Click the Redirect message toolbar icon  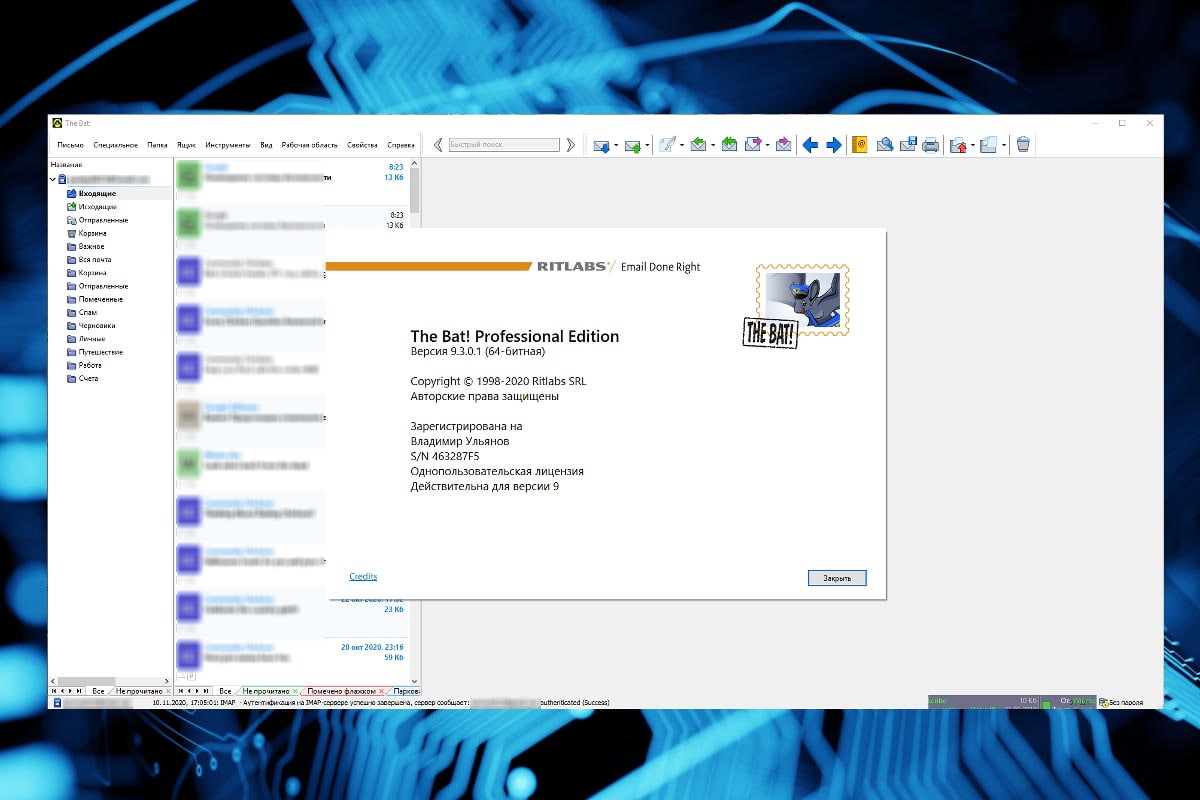point(783,145)
